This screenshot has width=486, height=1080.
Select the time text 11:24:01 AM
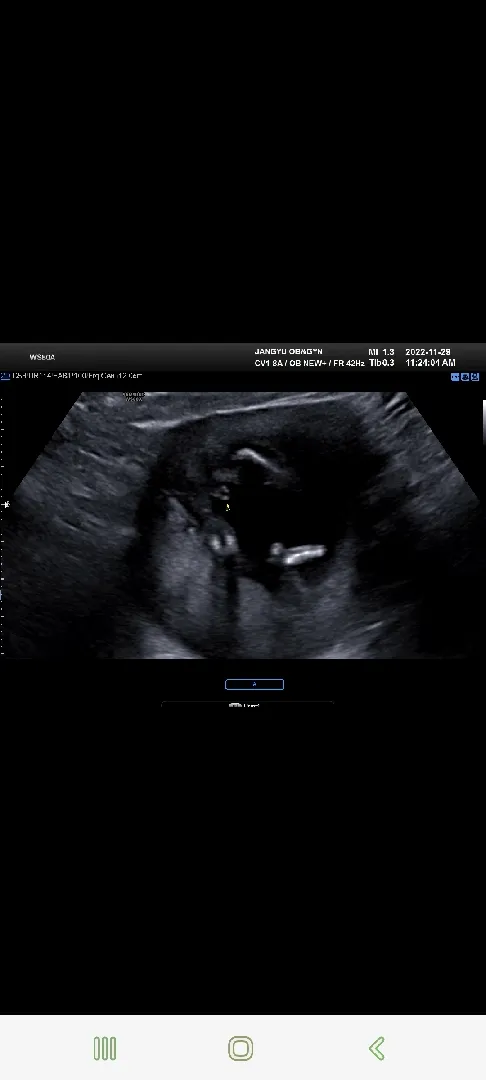pyautogui.click(x=430, y=362)
